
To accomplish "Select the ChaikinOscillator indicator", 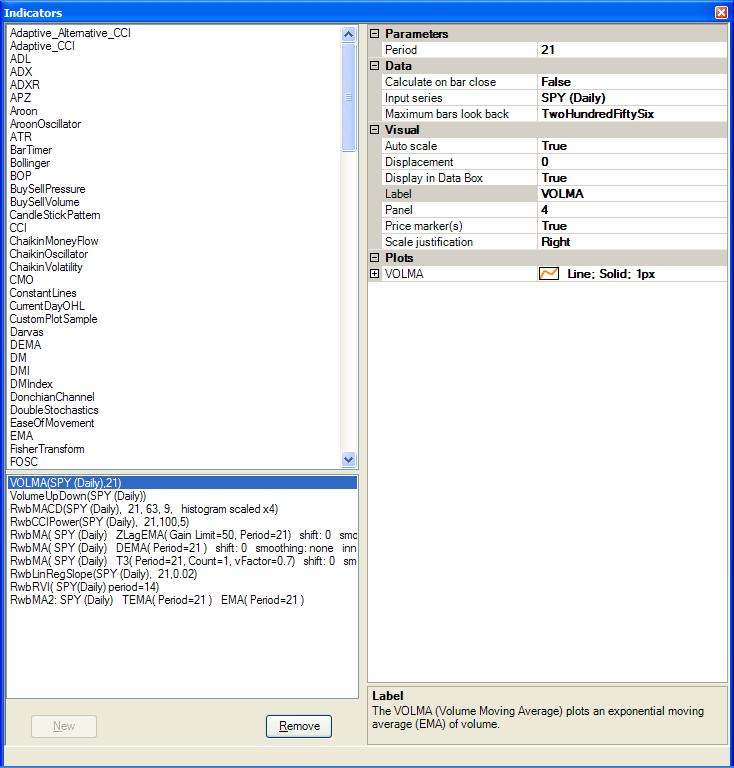I will [49, 254].
